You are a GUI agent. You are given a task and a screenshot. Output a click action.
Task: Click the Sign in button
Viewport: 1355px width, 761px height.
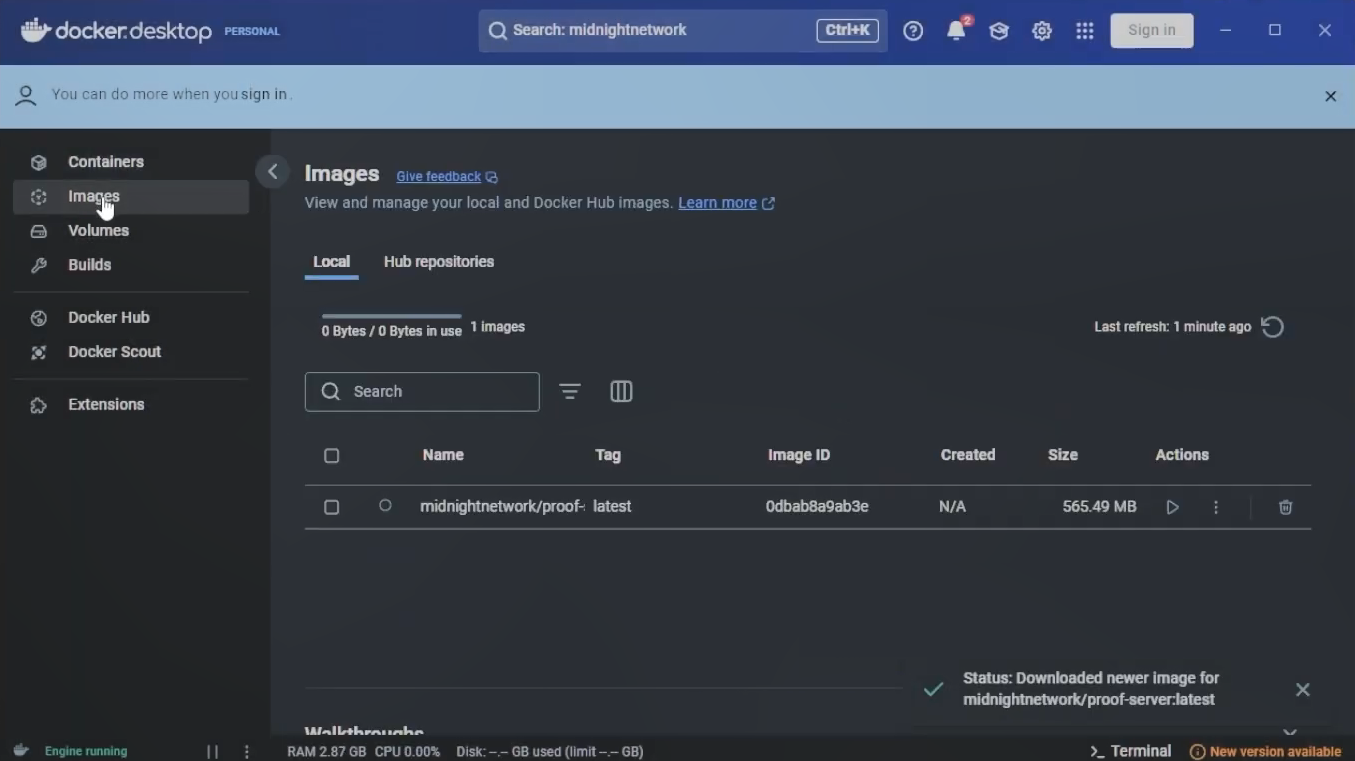(x=1151, y=30)
